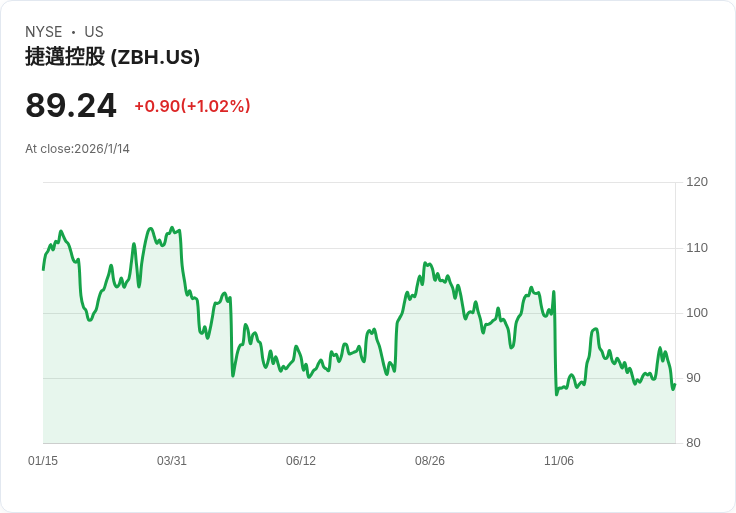Click the 80 price axis label
The width and height of the screenshot is (736, 513).
(x=693, y=443)
